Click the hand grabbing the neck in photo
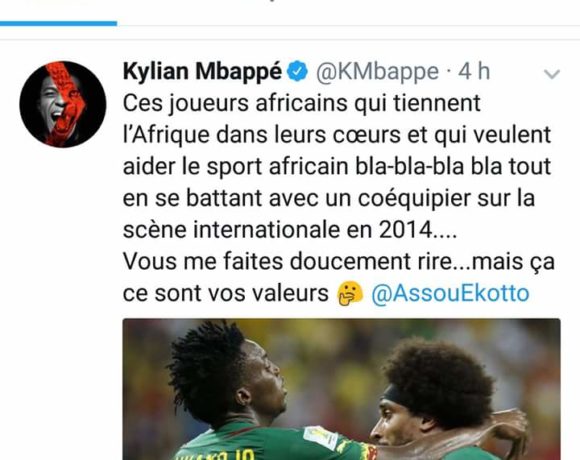Screen dimensions: 580x460 pyautogui.click(x=507, y=431)
